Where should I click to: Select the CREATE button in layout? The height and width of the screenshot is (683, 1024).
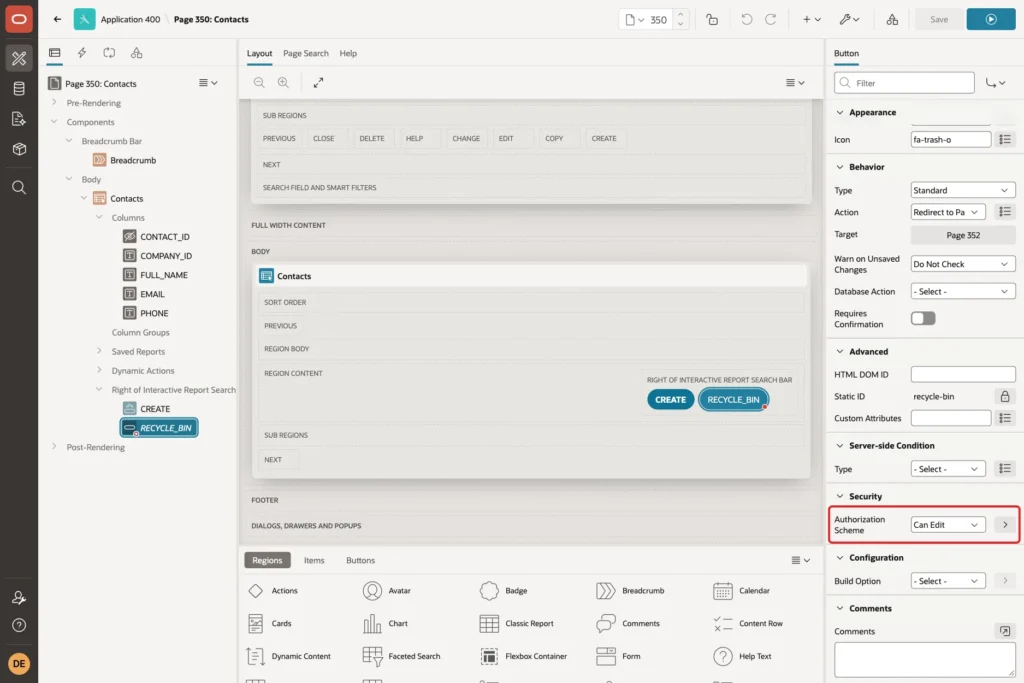click(x=671, y=400)
